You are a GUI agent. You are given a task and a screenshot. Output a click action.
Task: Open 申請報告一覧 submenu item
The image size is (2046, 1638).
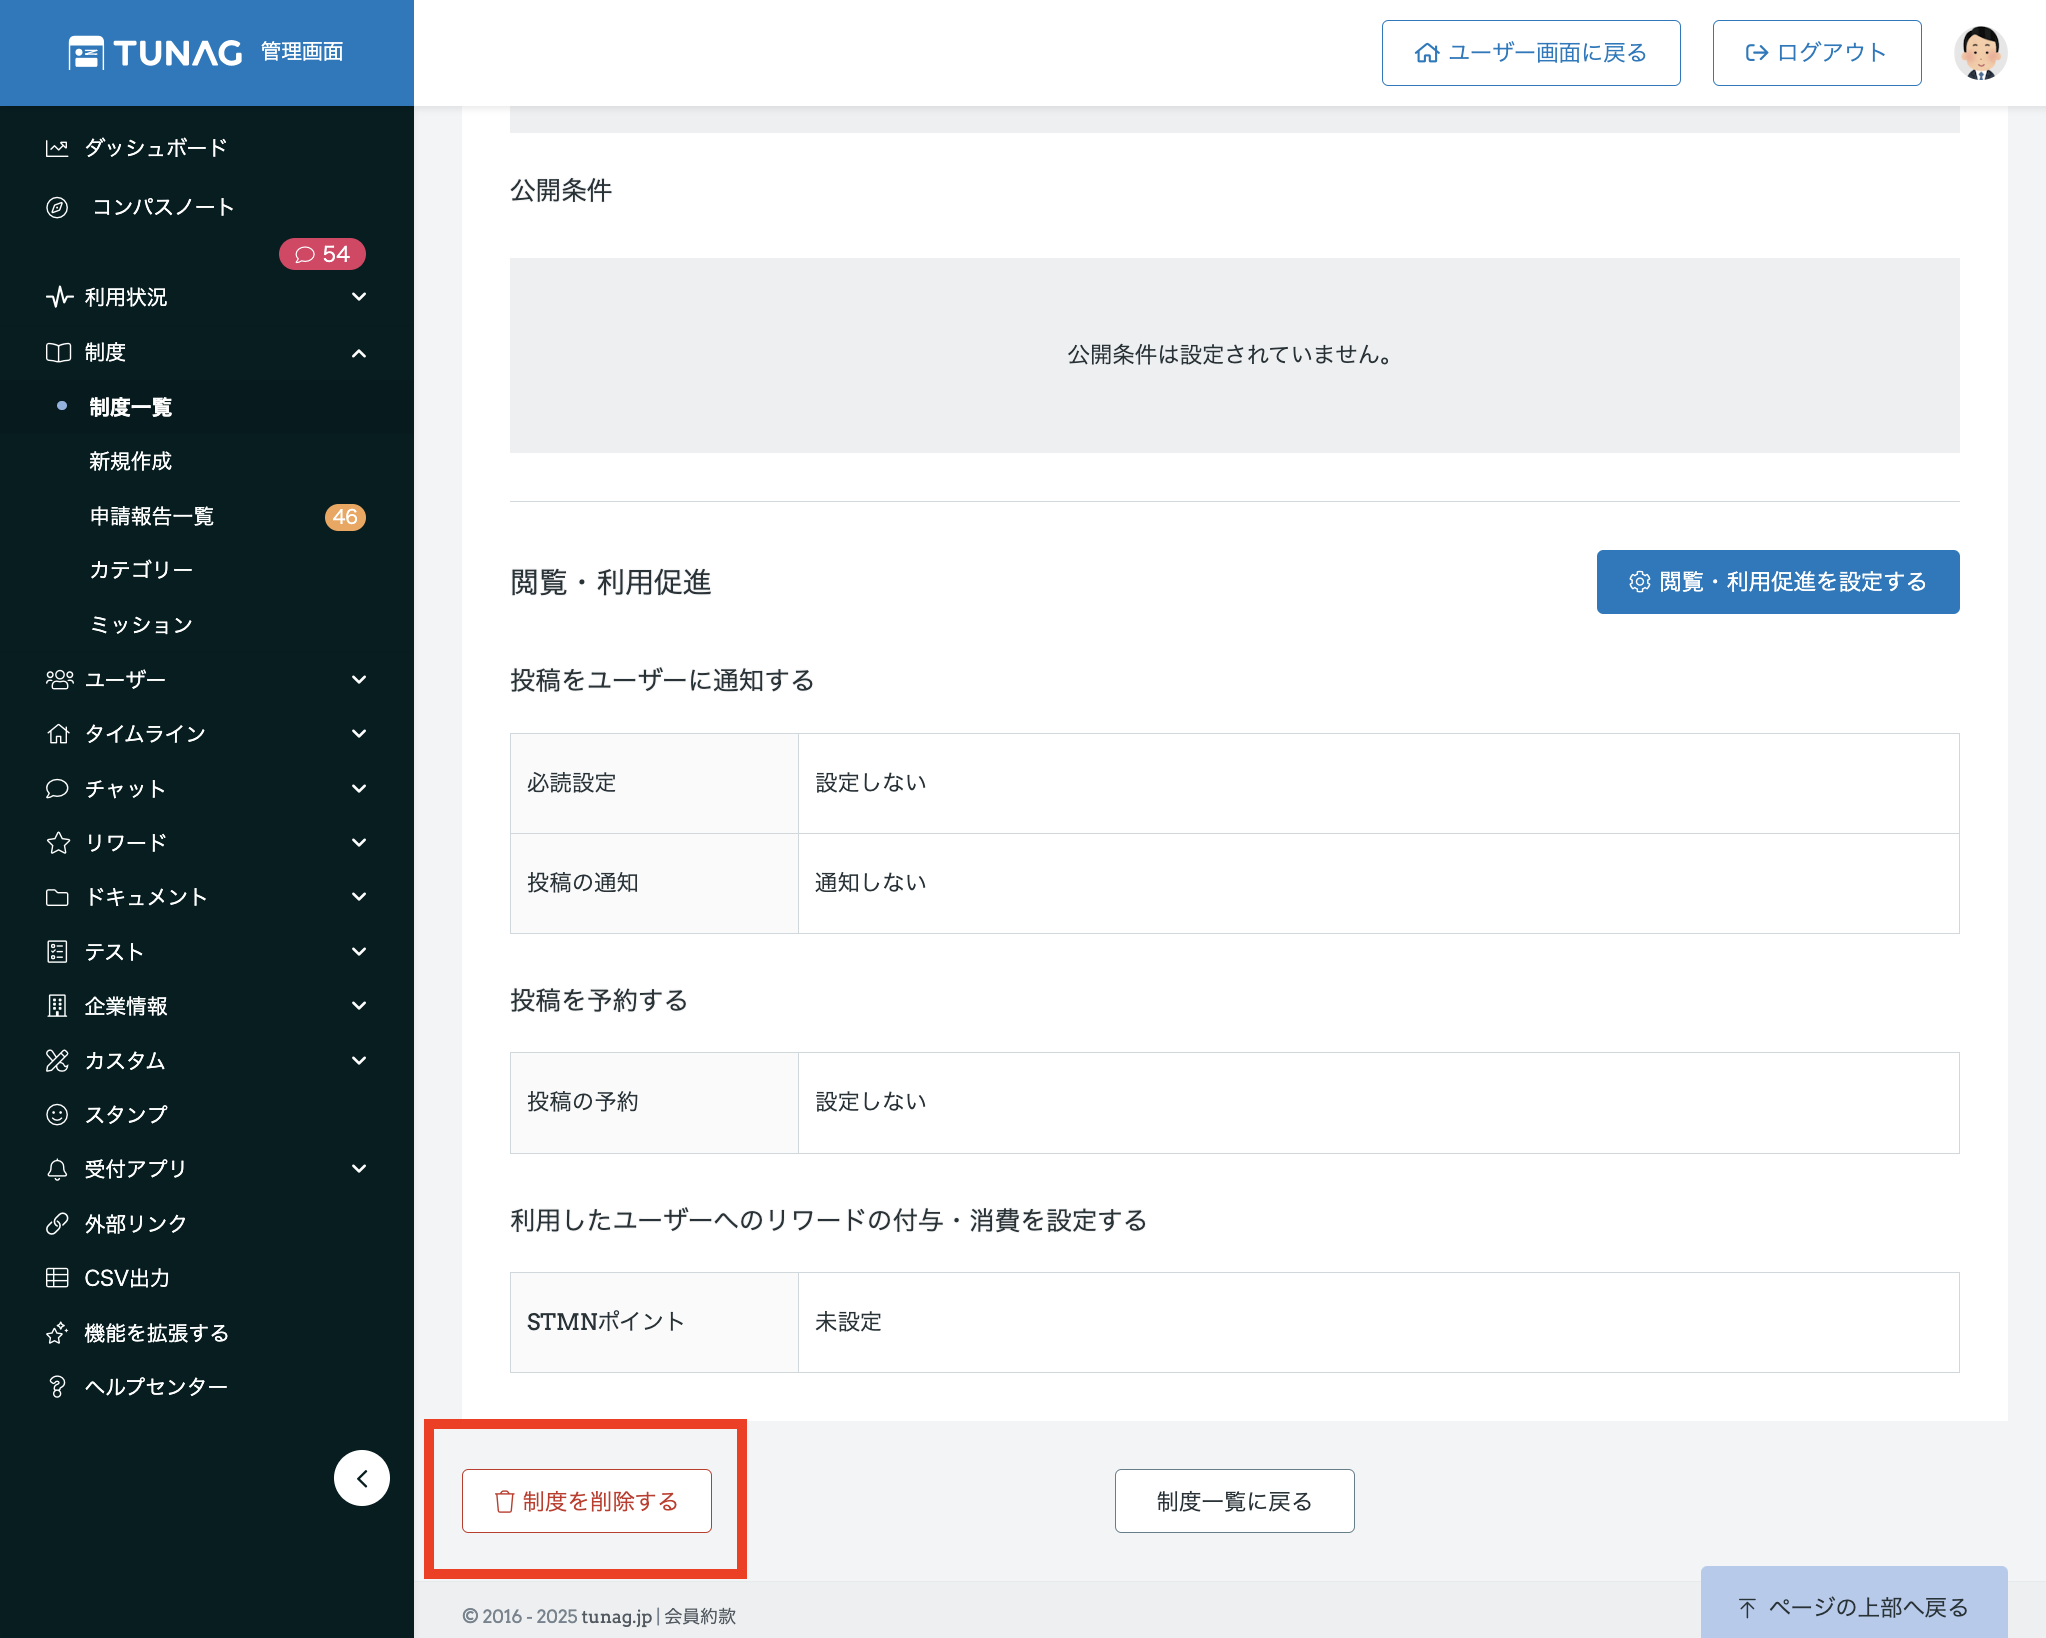(152, 516)
